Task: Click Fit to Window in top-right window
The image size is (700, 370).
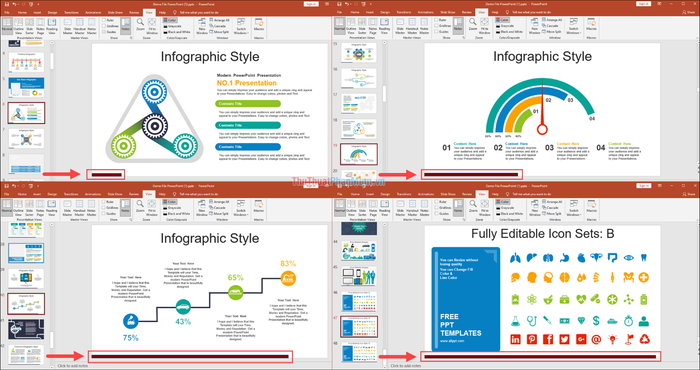Action: click(484, 27)
